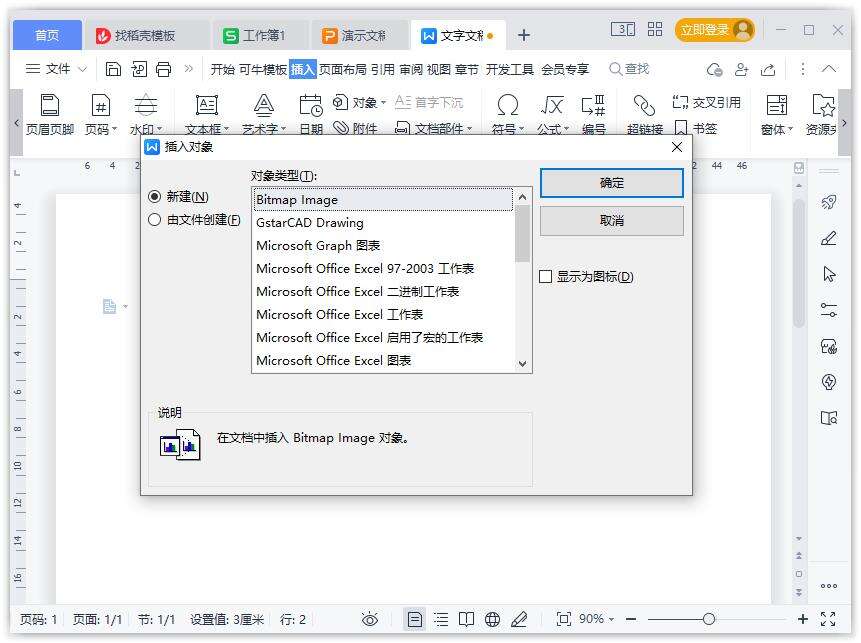861x643 pixels.
Task: Switch to outline view icon in status bar
Action: pyautogui.click(x=441, y=619)
